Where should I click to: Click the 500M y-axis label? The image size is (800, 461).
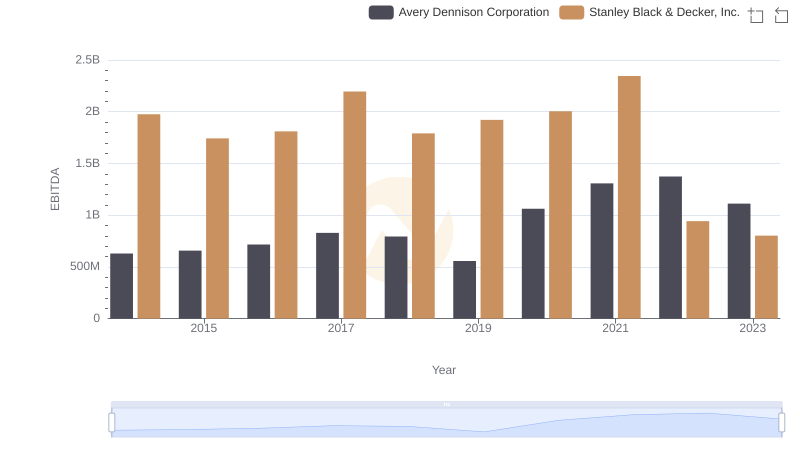85,266
